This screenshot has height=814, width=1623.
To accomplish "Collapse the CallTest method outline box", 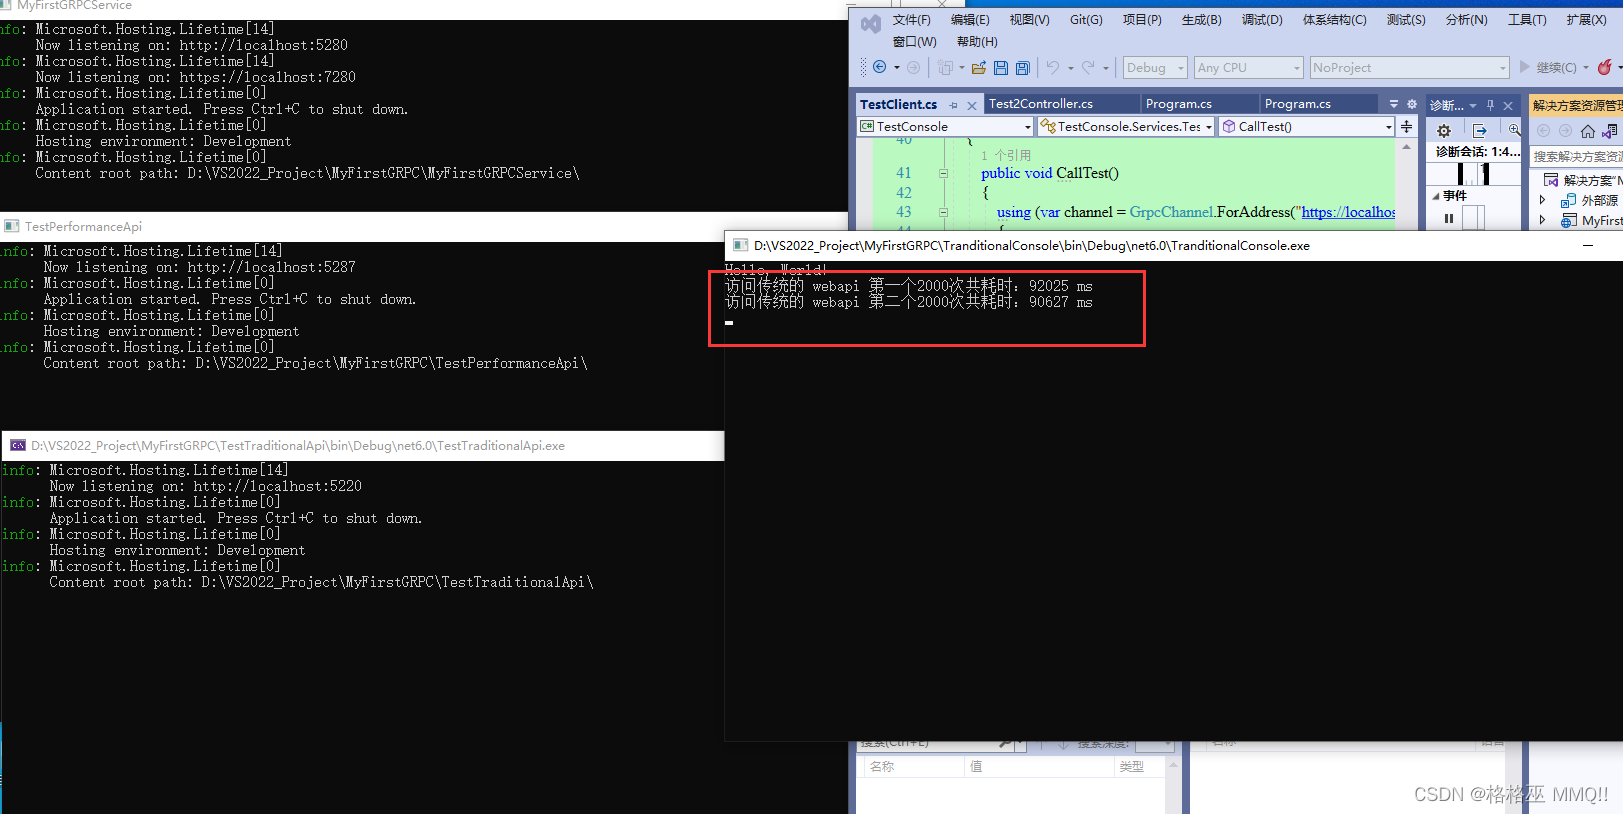I will coord(943,173).
